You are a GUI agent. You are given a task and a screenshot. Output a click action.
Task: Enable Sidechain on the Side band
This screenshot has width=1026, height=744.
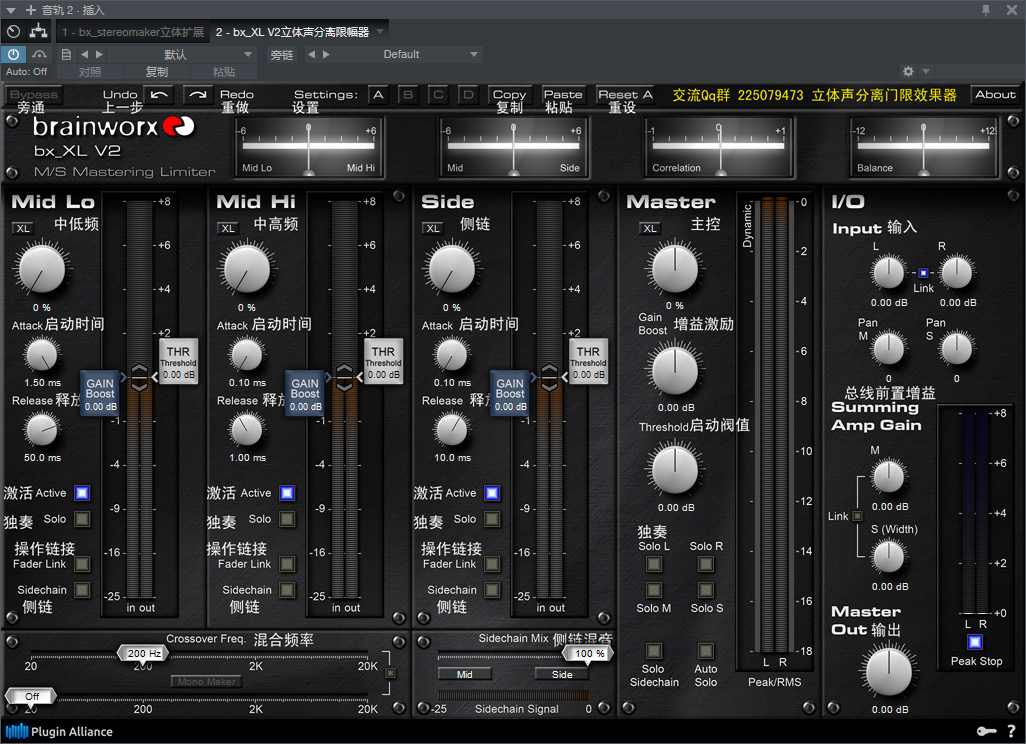click(x=492, y=590)
